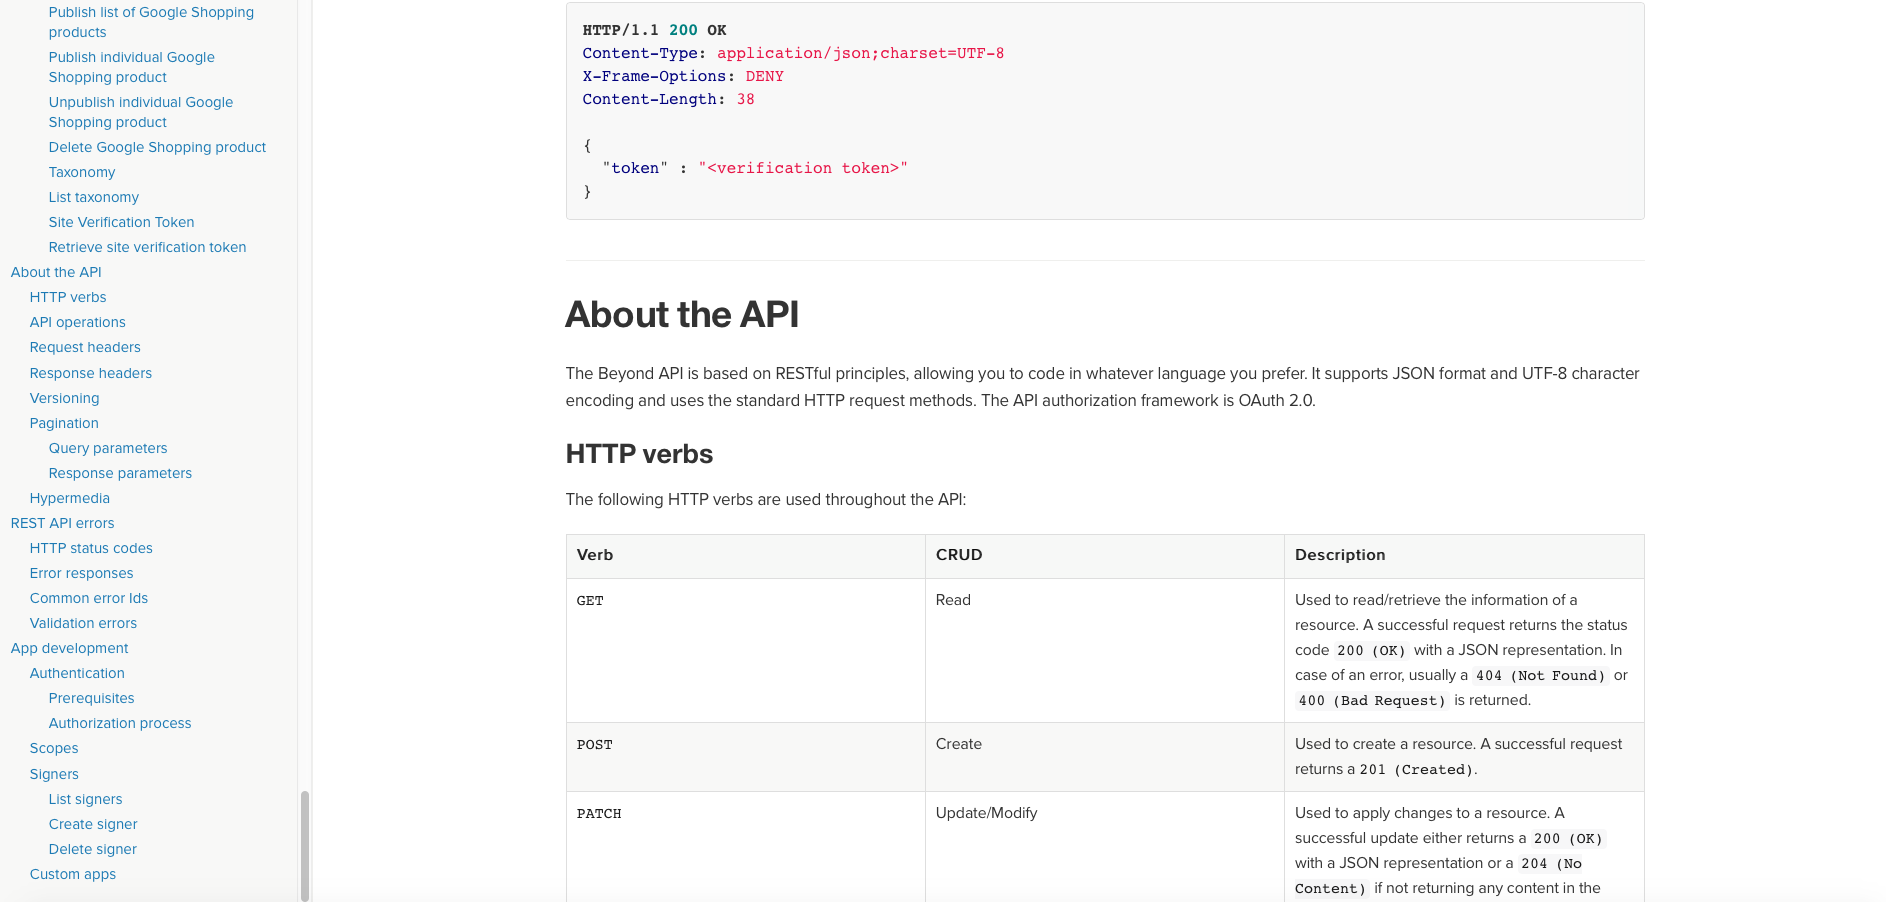The width and height of the screenshot is (1886, 902).
Task: Navigate to 'REST API errors' section
Action: point(63,523)
